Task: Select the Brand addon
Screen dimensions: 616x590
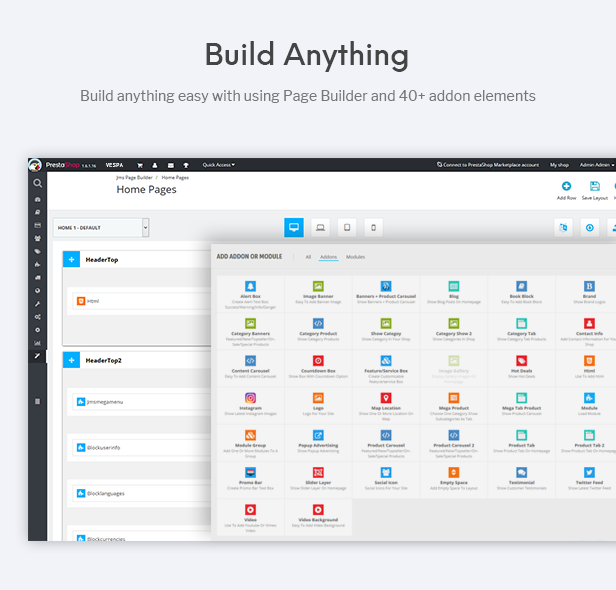Action: [x=589, y=294]
